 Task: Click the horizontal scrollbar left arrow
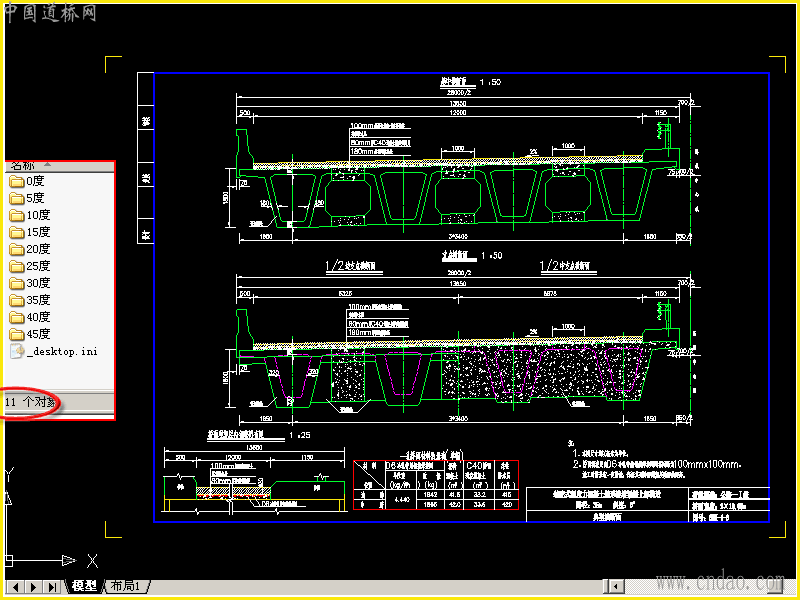click(617, 586)
